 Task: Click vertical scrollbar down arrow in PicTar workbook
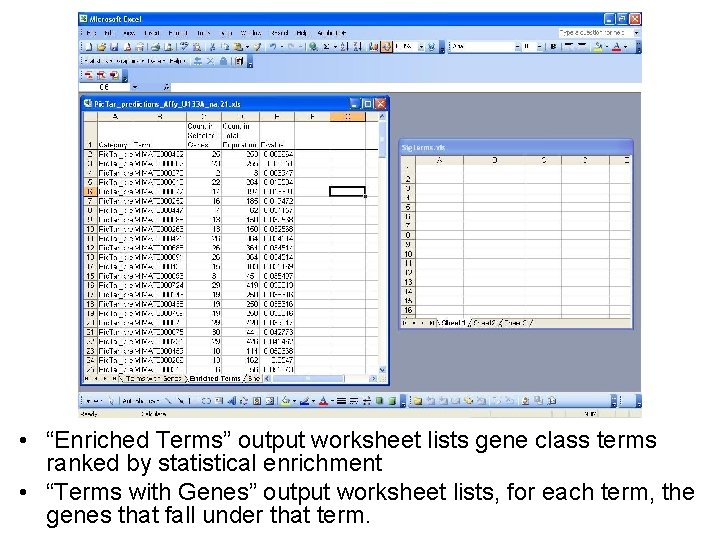pos(382,370)
